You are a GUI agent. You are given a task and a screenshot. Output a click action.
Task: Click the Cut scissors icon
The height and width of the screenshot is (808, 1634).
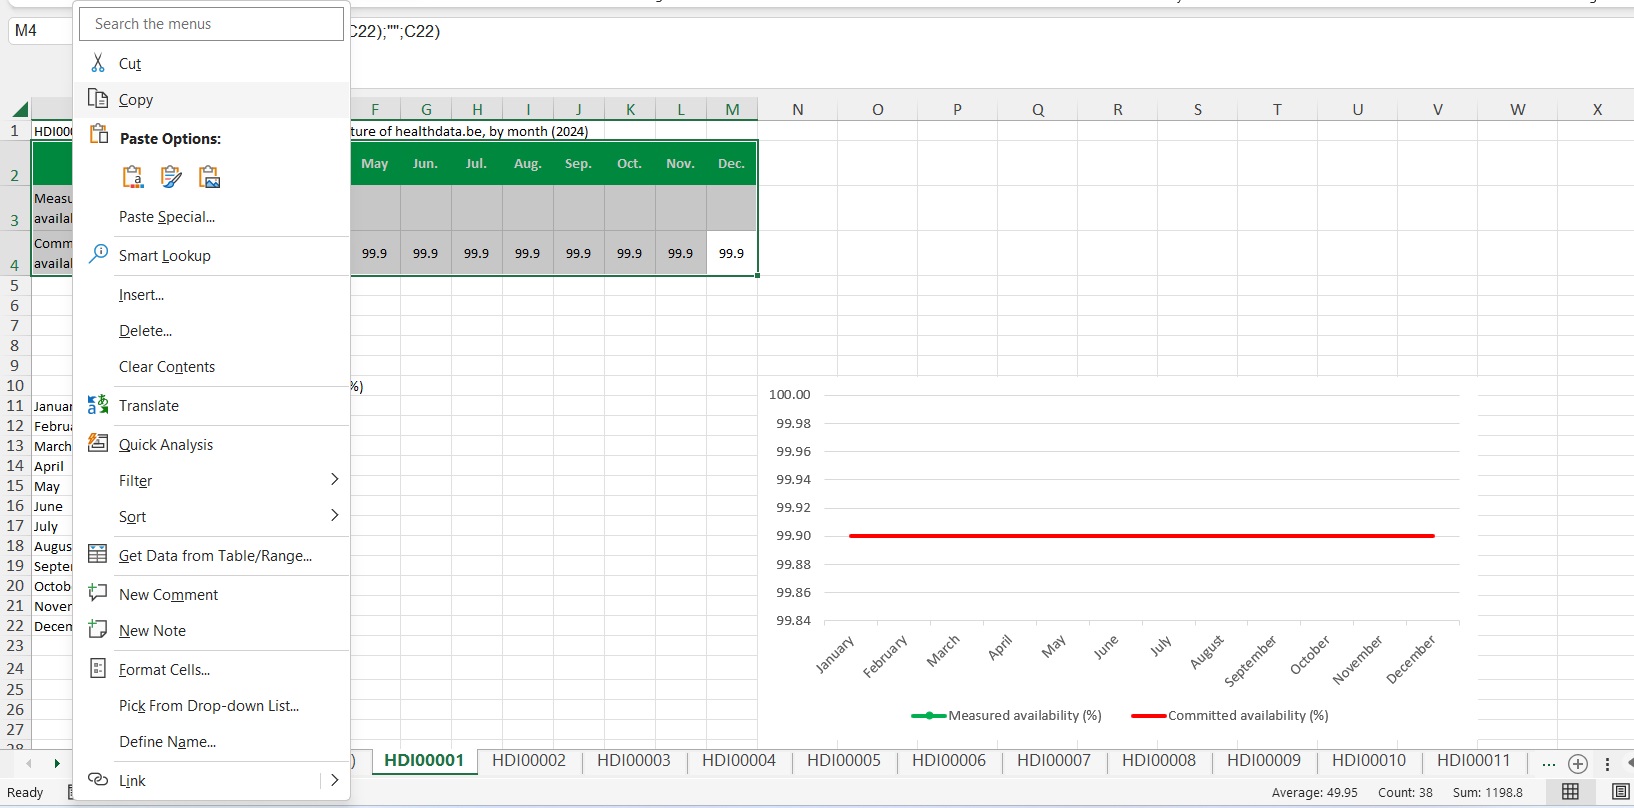click(x=98, y=63)
